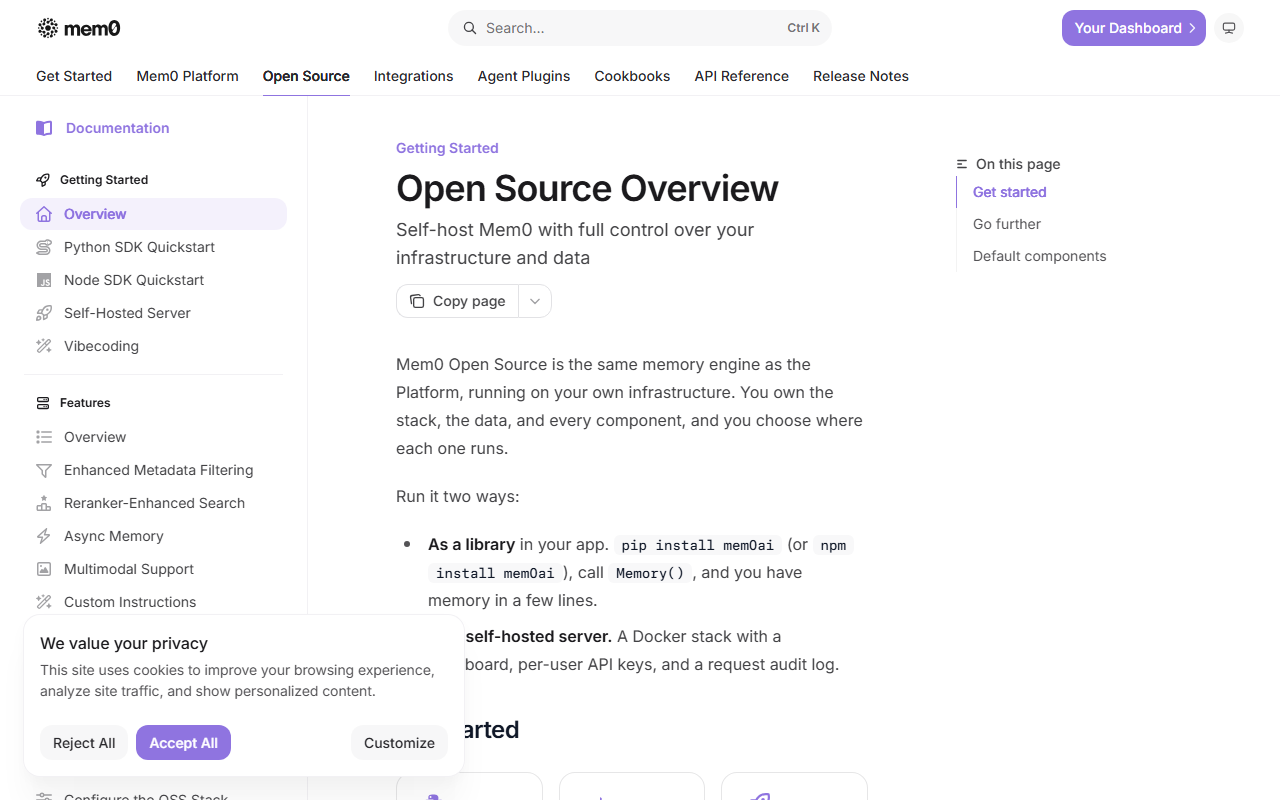1280x800 pixels.
Task: Click the Reranker-Enhanced Search icon
Action: (44, 503)
